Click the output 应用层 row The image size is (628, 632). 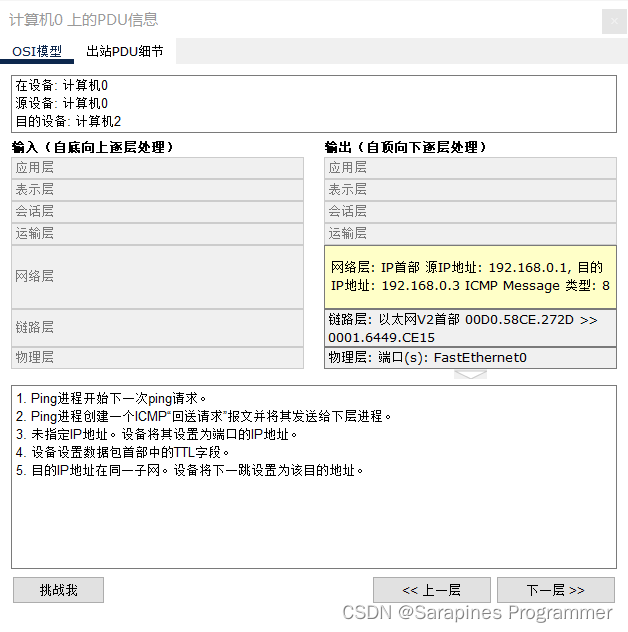(x=470, y=168)
